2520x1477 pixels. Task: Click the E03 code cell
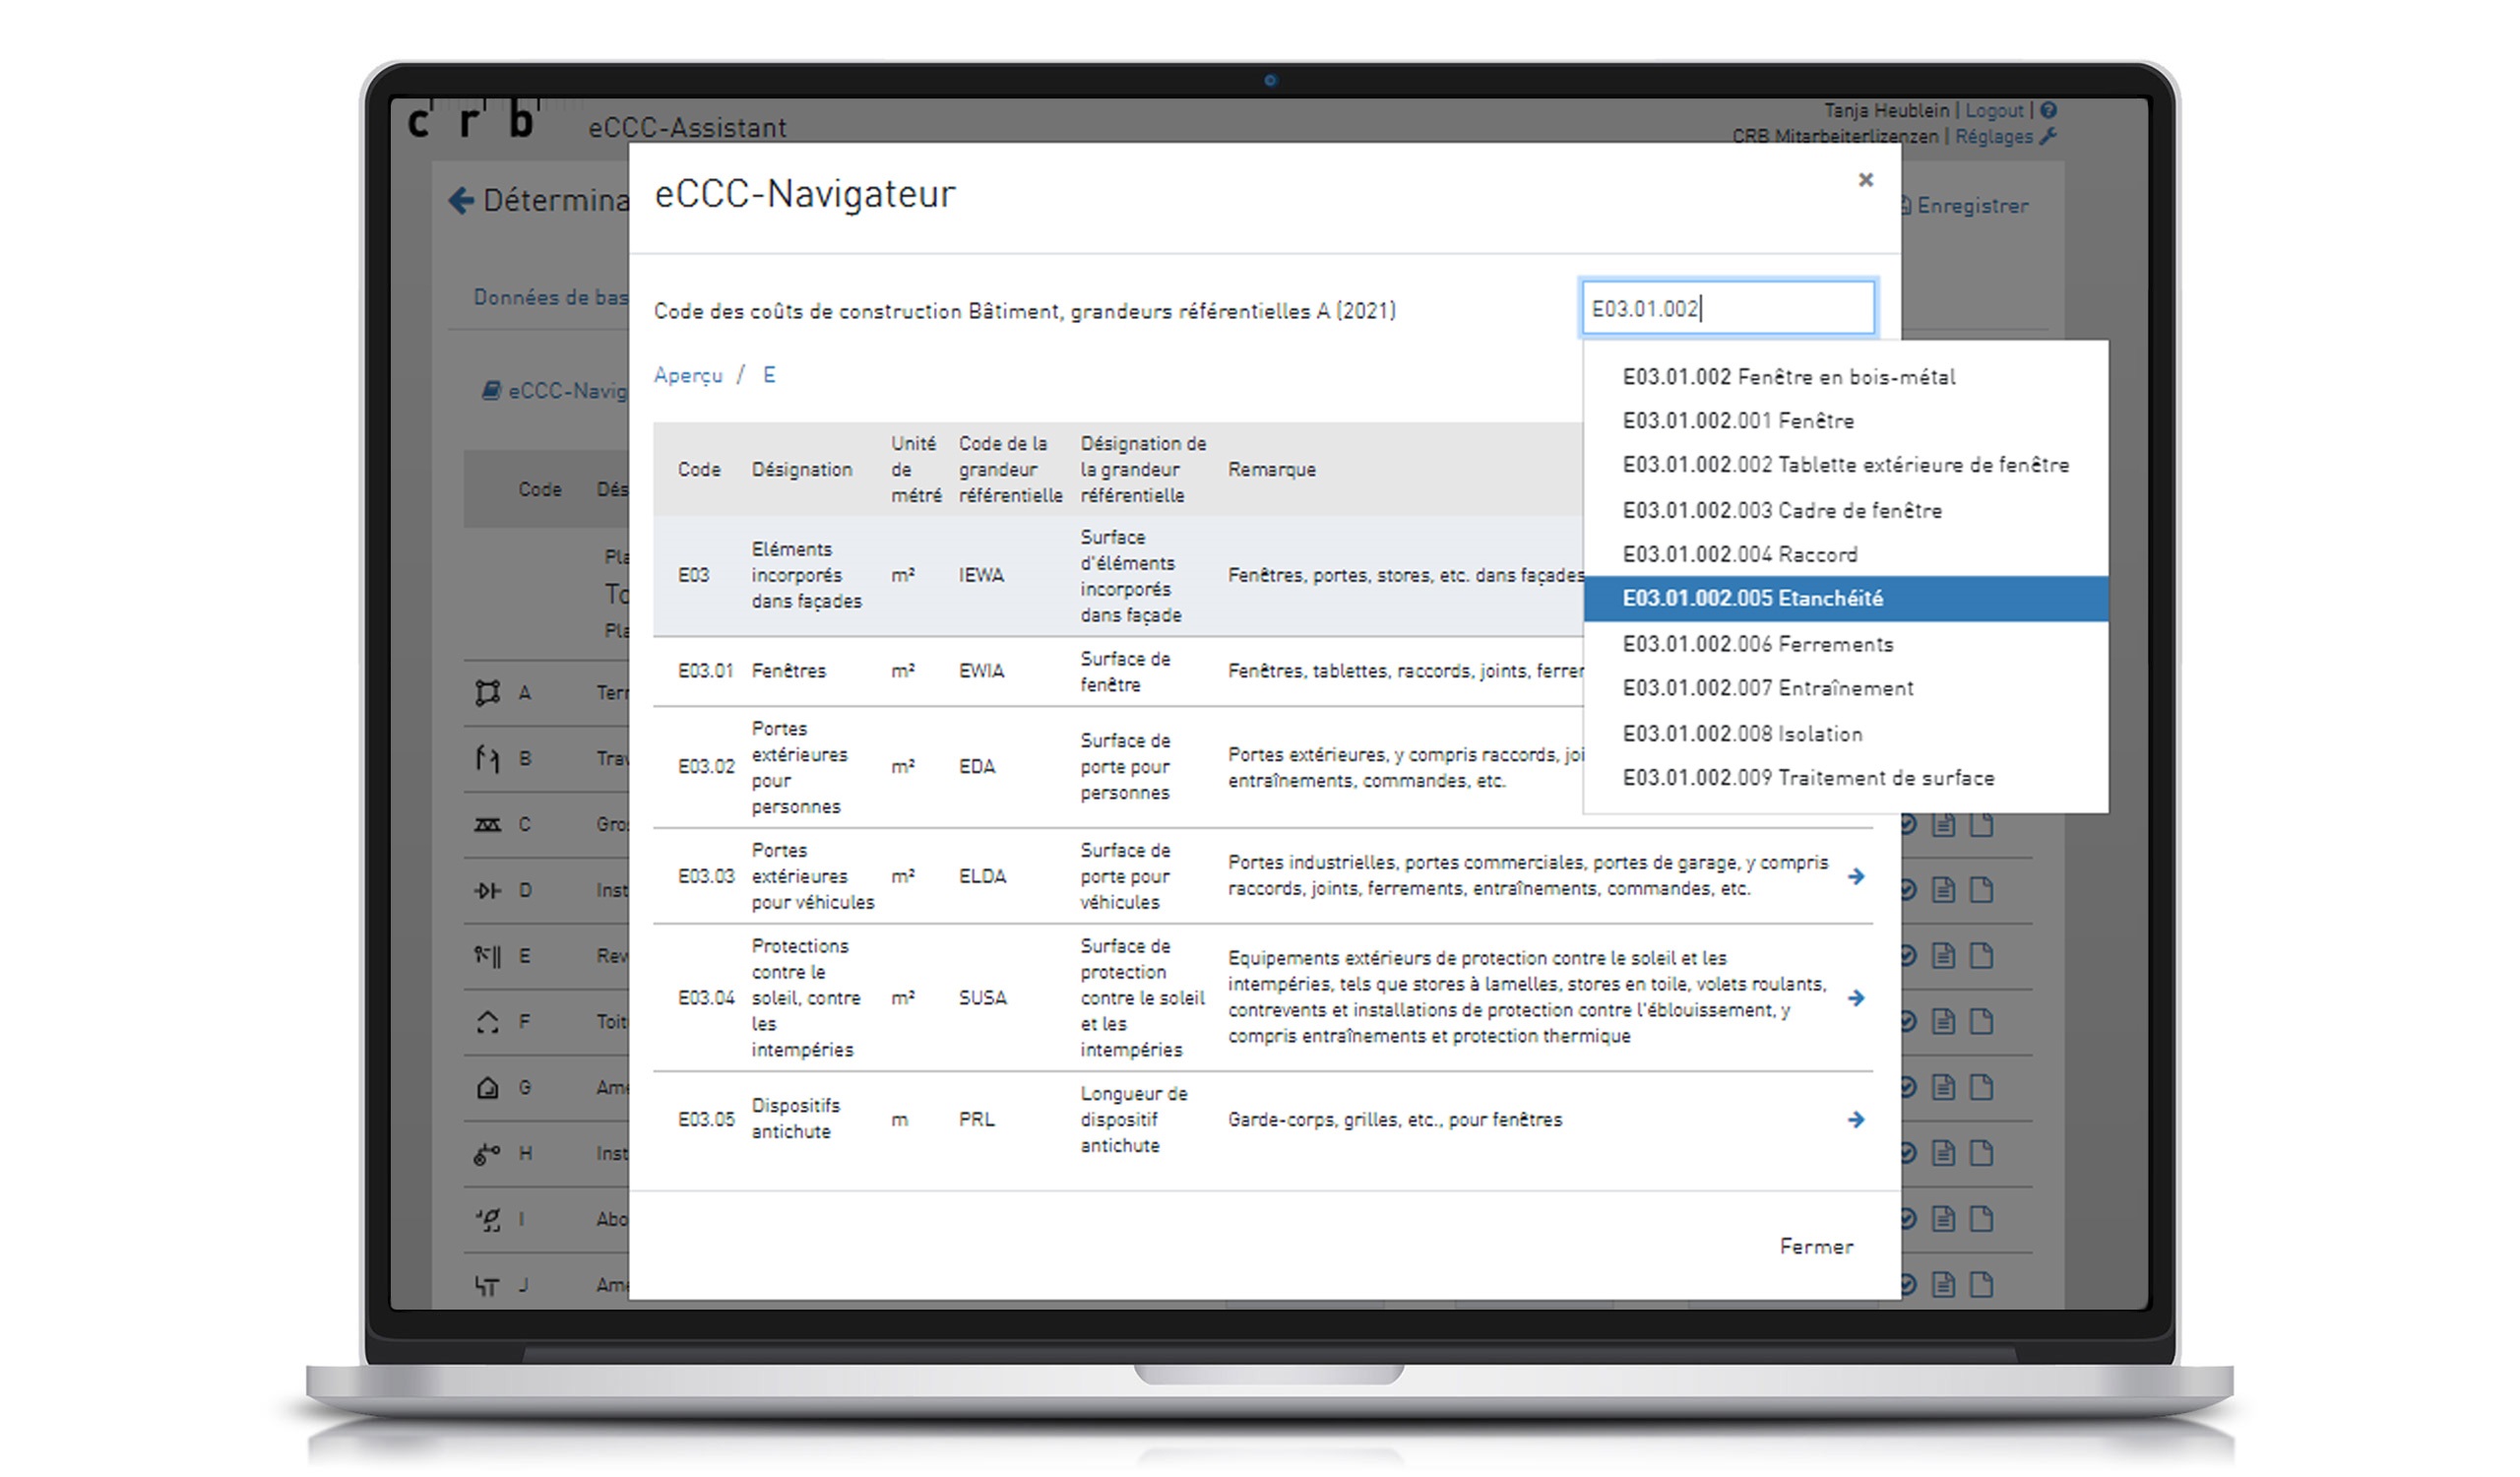coord(693,576)
